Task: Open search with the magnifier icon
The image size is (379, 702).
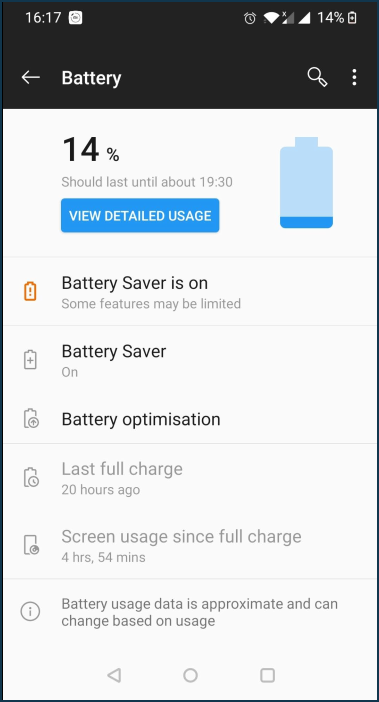Action: [x=317, y=77]
